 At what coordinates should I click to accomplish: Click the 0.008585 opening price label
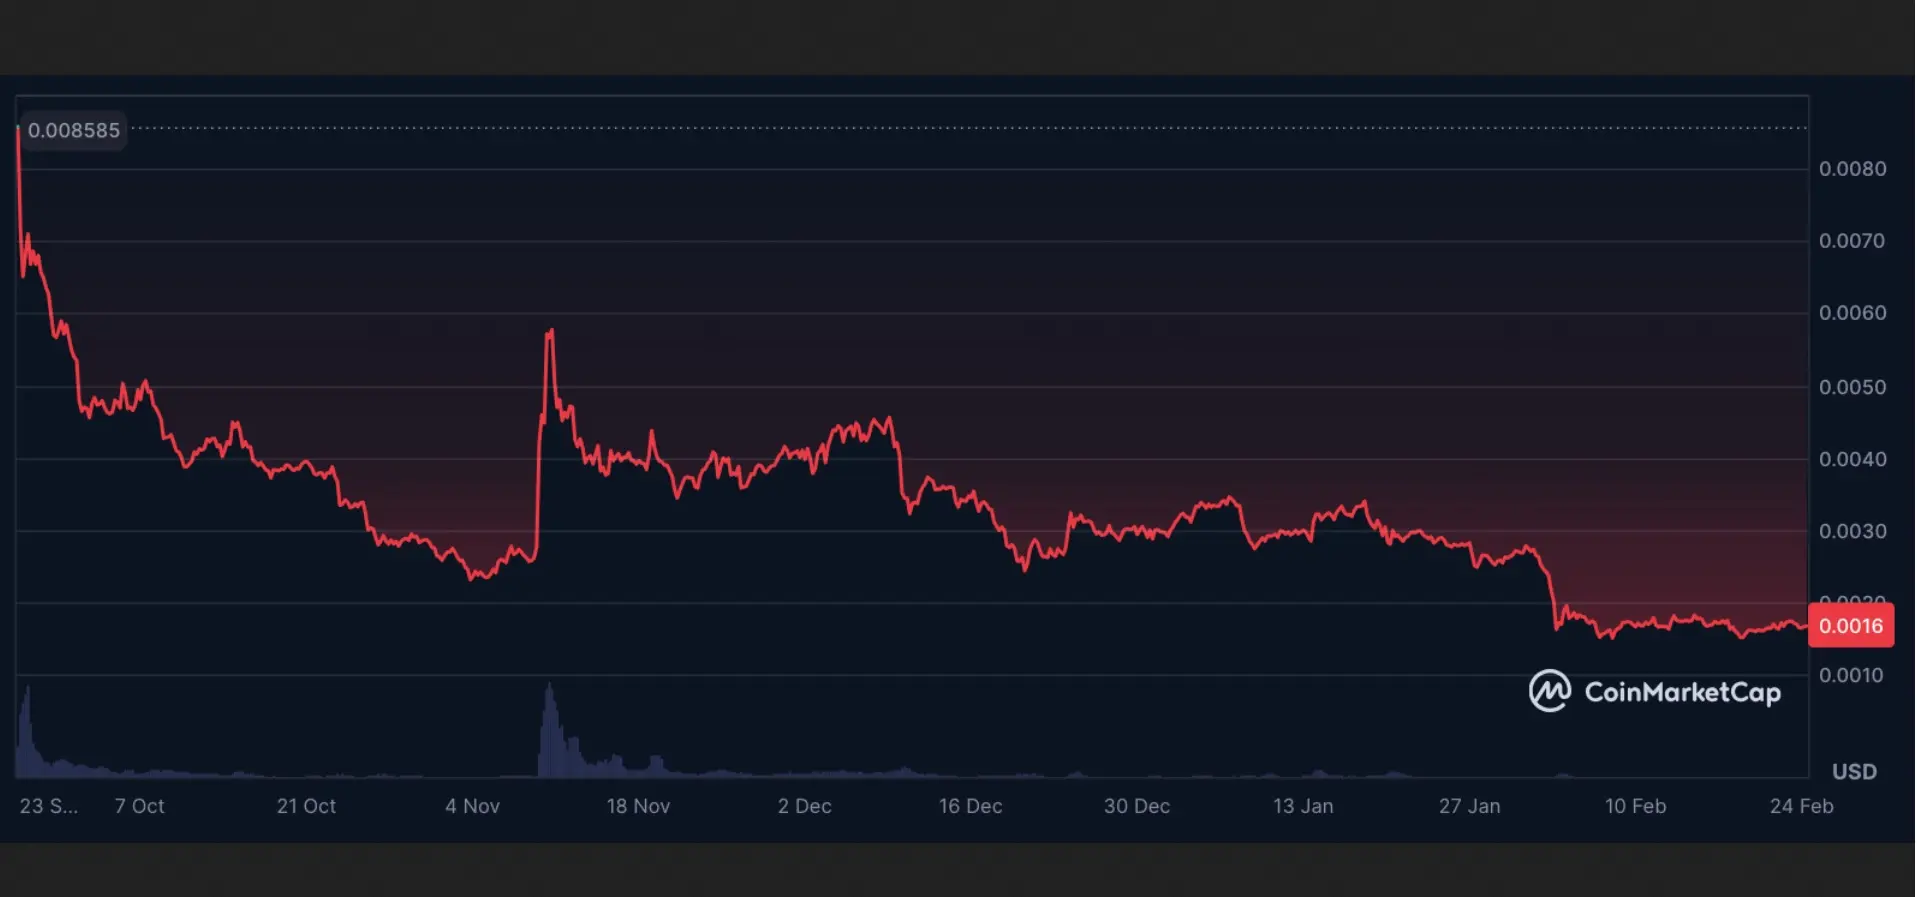[x=73, y=130]
